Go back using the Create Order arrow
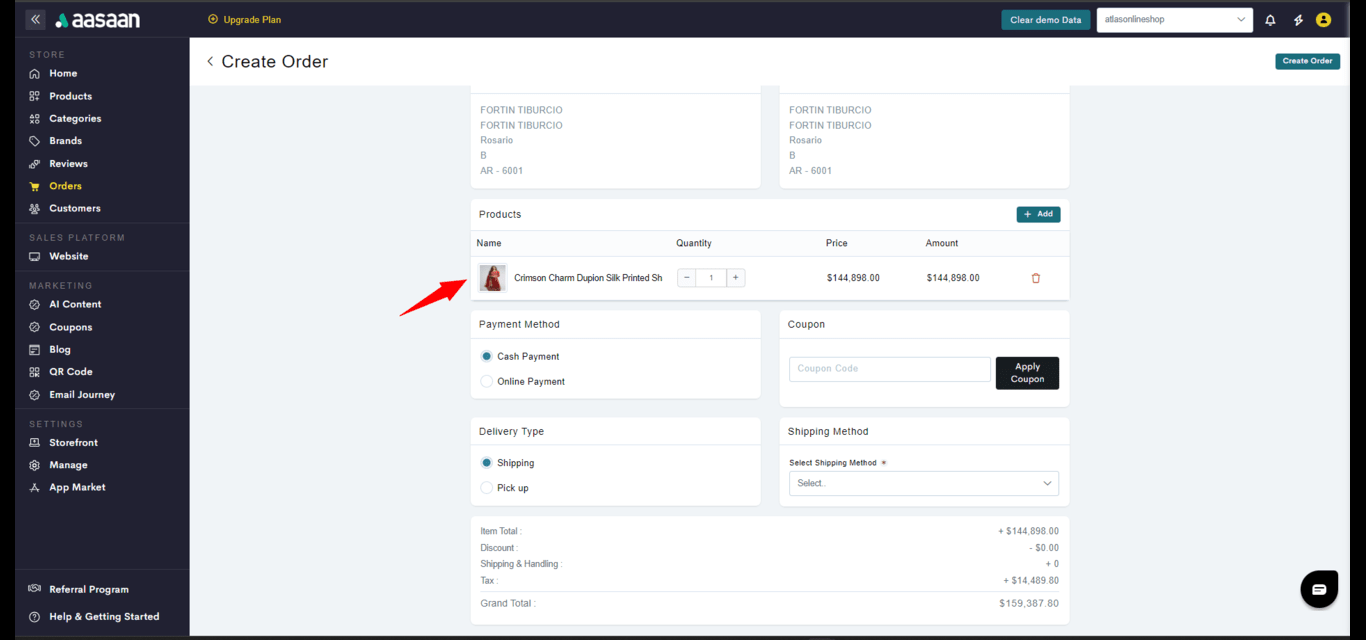This screenshot has width=1366, height=640. [x=210, y=62]
